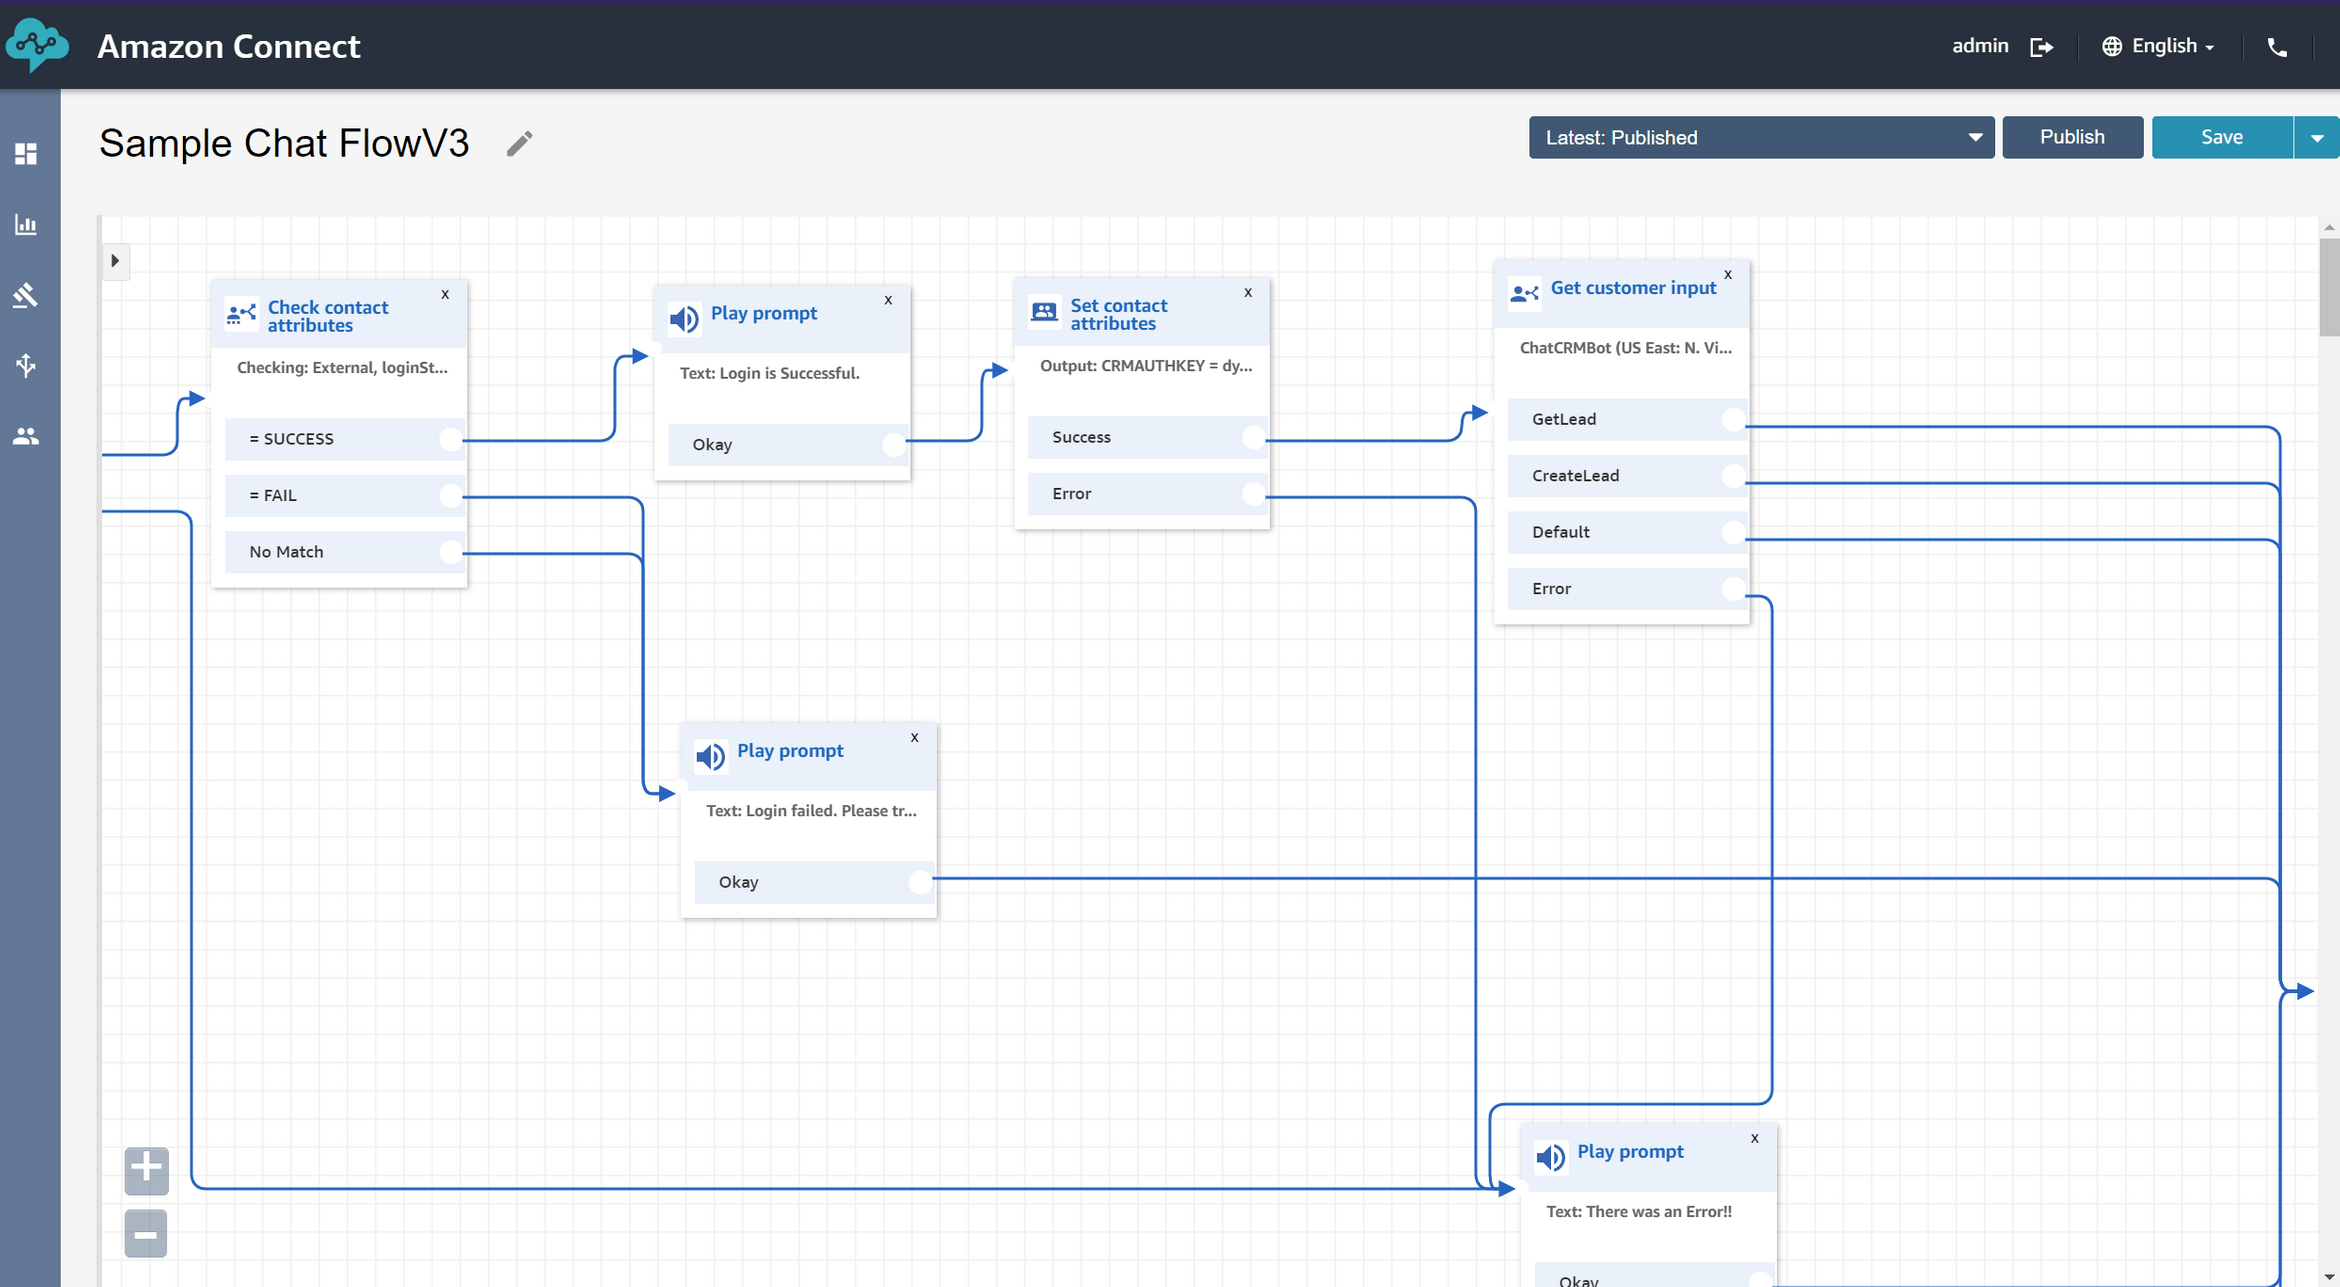Click the admin user name
2340x1287 pixels.
pyautogui.click(x=1980, y=46)
